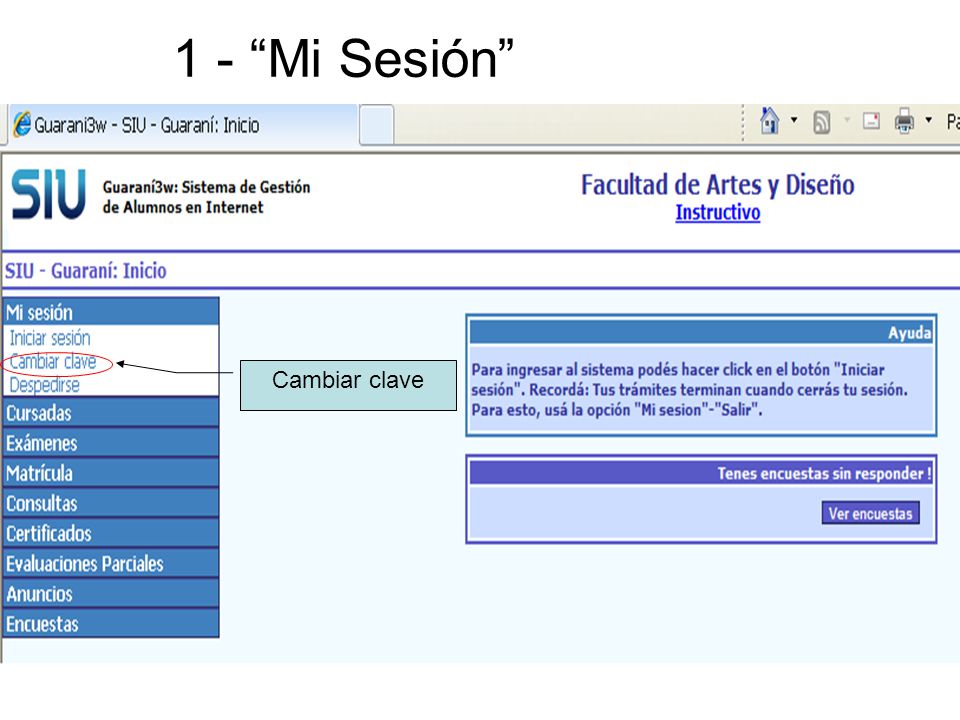Open a new blank browser tab
The height and width of the screenshot is (720, 960).
pyautogui.click(x=377, y=125)
